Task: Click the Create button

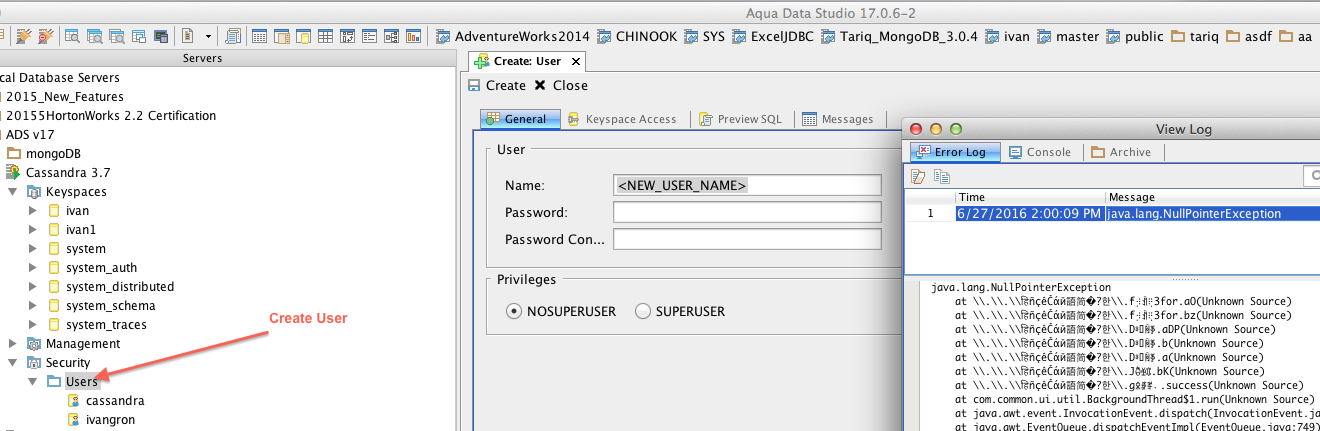Action: click(497, 85)
